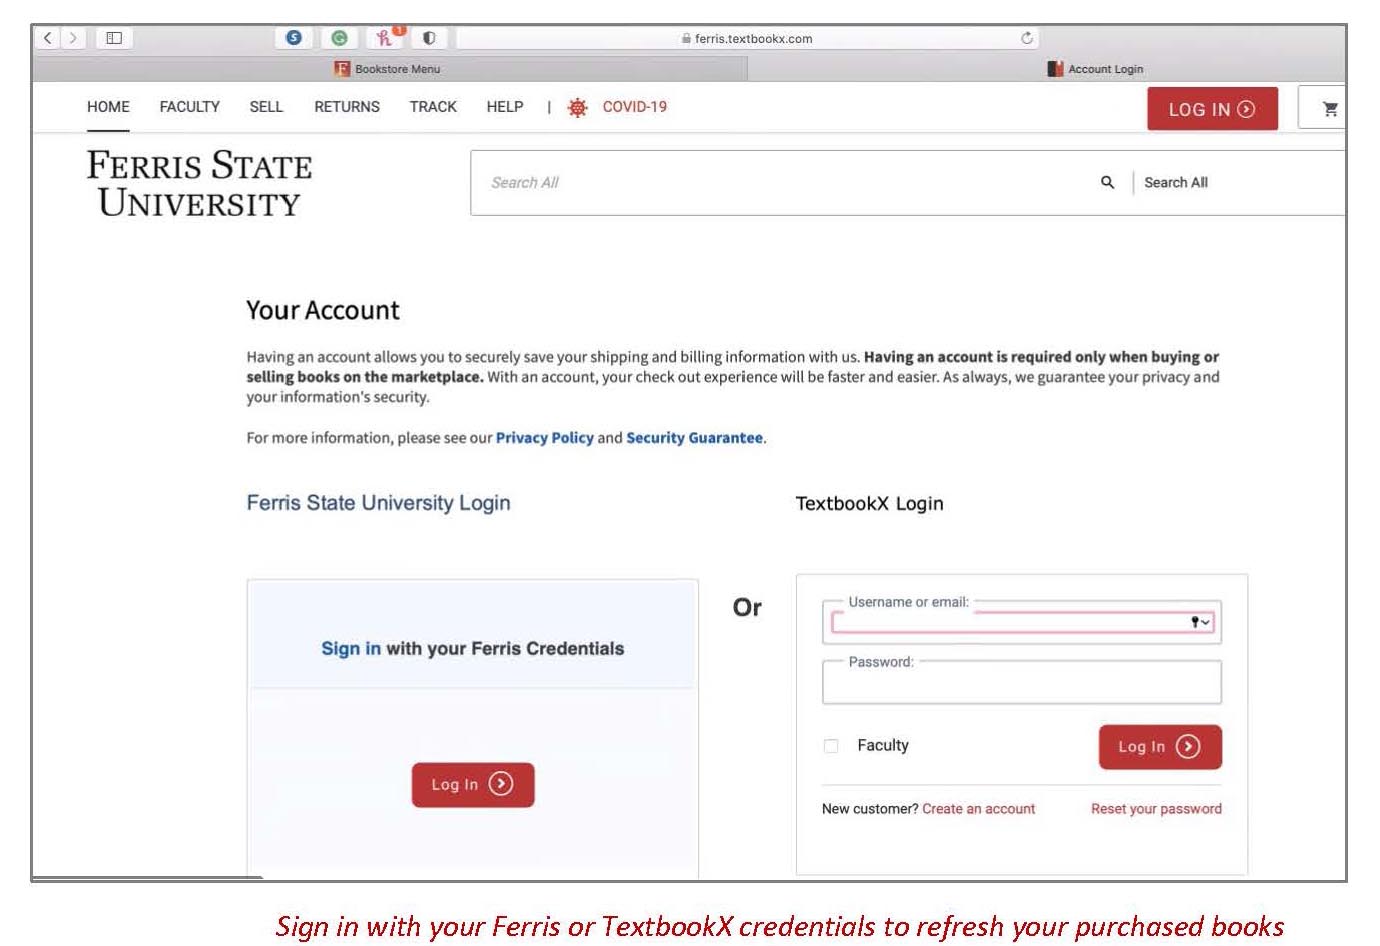Open the privacy shield icon in toolbar
Viewport: 1380px width, 946px height.
429,38
